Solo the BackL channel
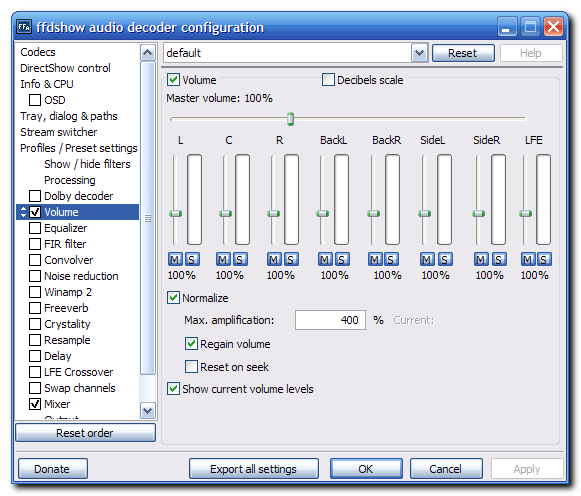This screenshot has height=496, width=581. point(342,259)
